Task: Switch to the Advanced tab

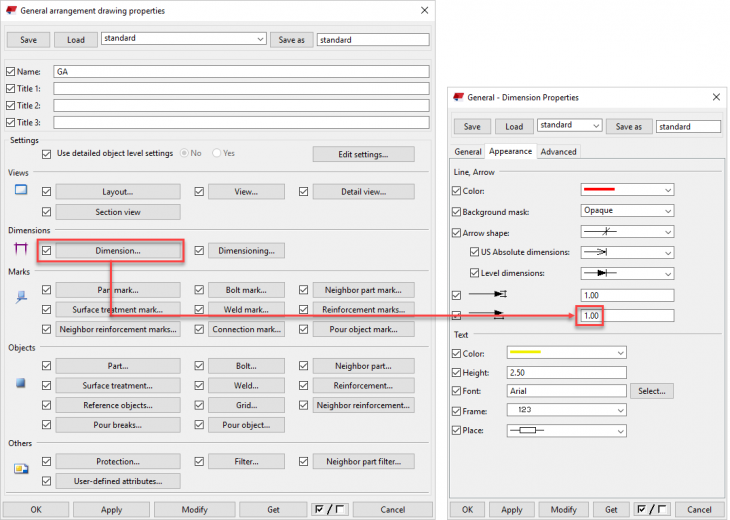Action: point(558,152)
